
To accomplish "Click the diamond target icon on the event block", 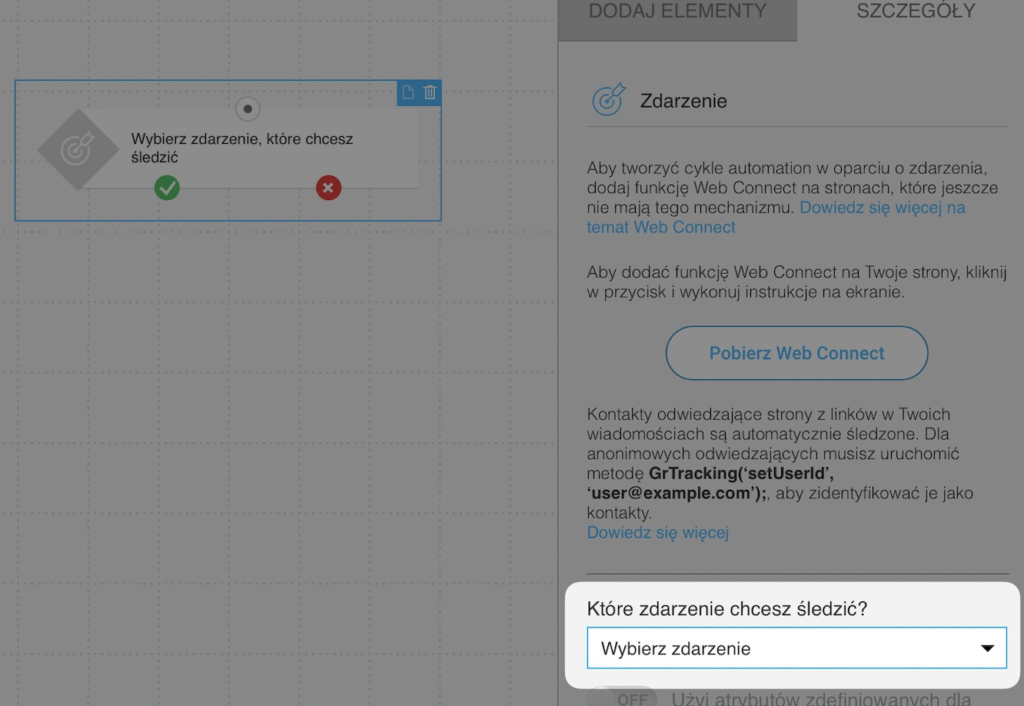I will click(78, 150).
